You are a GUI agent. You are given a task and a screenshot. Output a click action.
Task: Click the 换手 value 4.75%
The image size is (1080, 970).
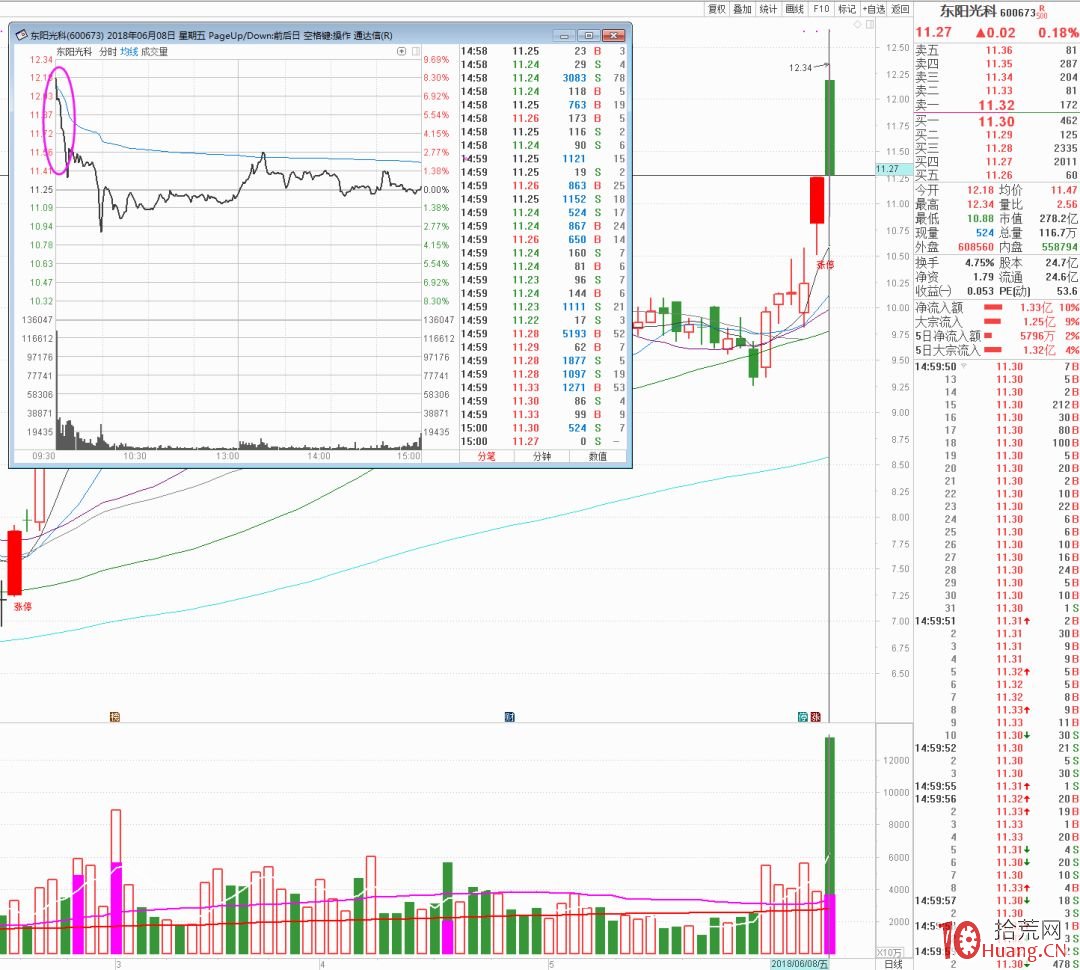[x=979, y=262]
